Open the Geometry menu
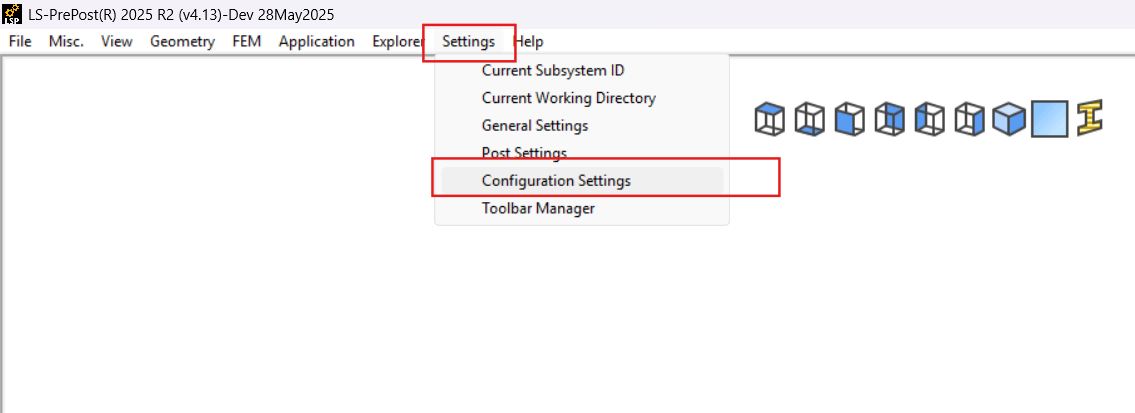 (x=182, y=42)
